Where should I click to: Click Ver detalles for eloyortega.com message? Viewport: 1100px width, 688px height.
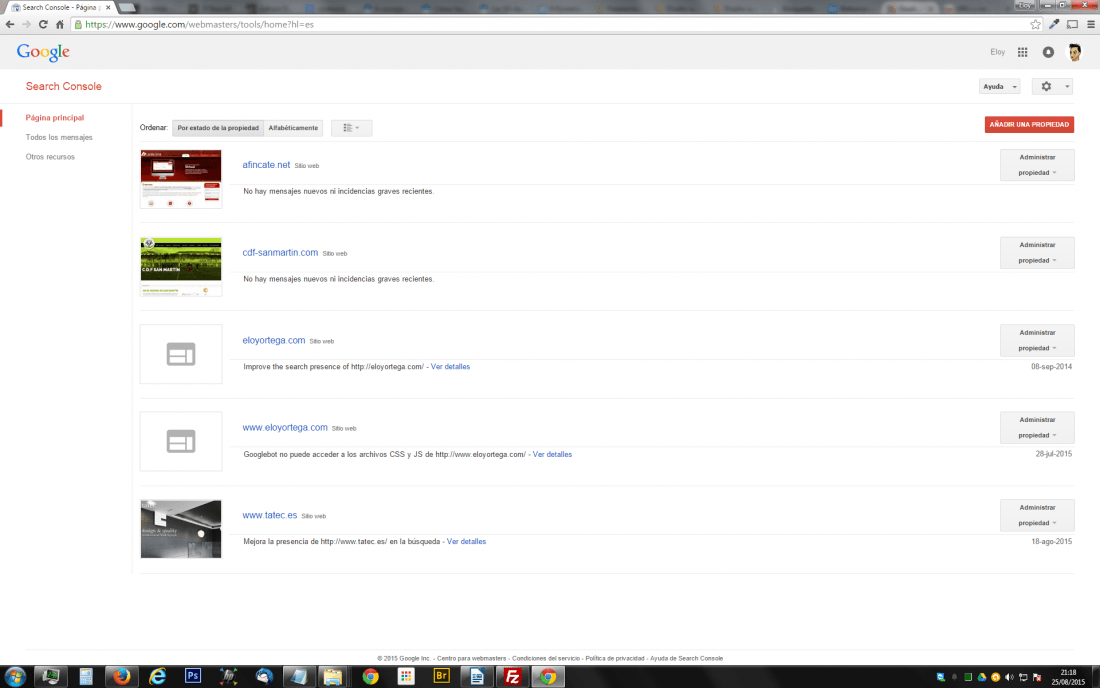(x=450, y=367)
